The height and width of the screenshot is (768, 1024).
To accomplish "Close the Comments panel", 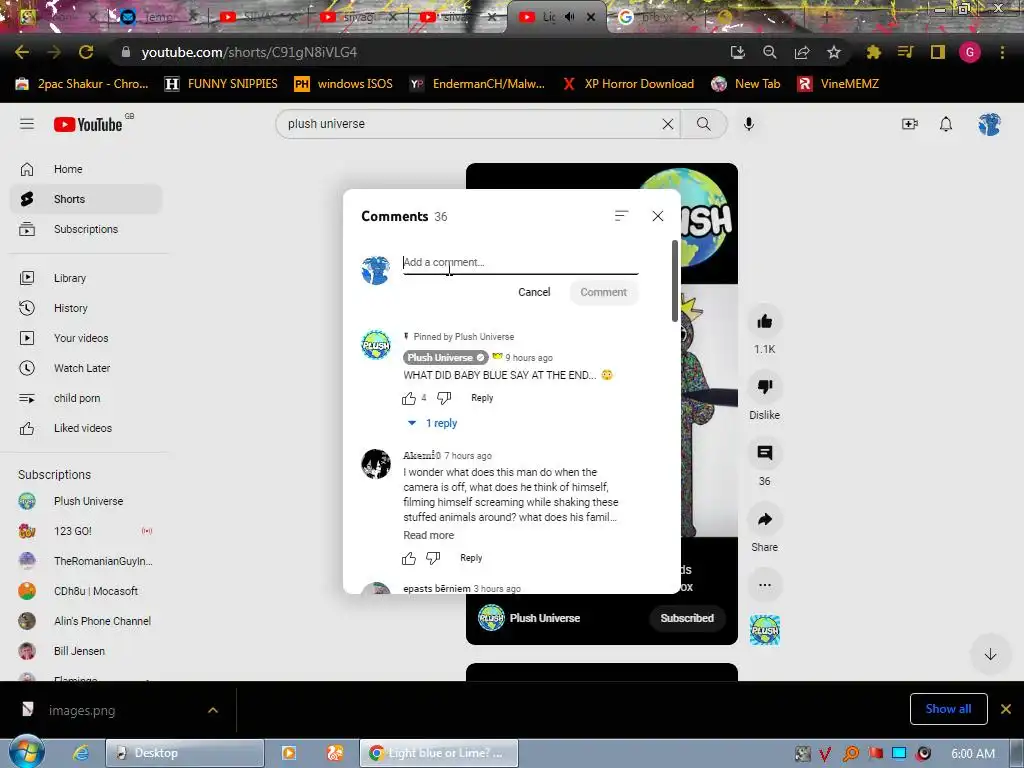I will tap(658, 216).
